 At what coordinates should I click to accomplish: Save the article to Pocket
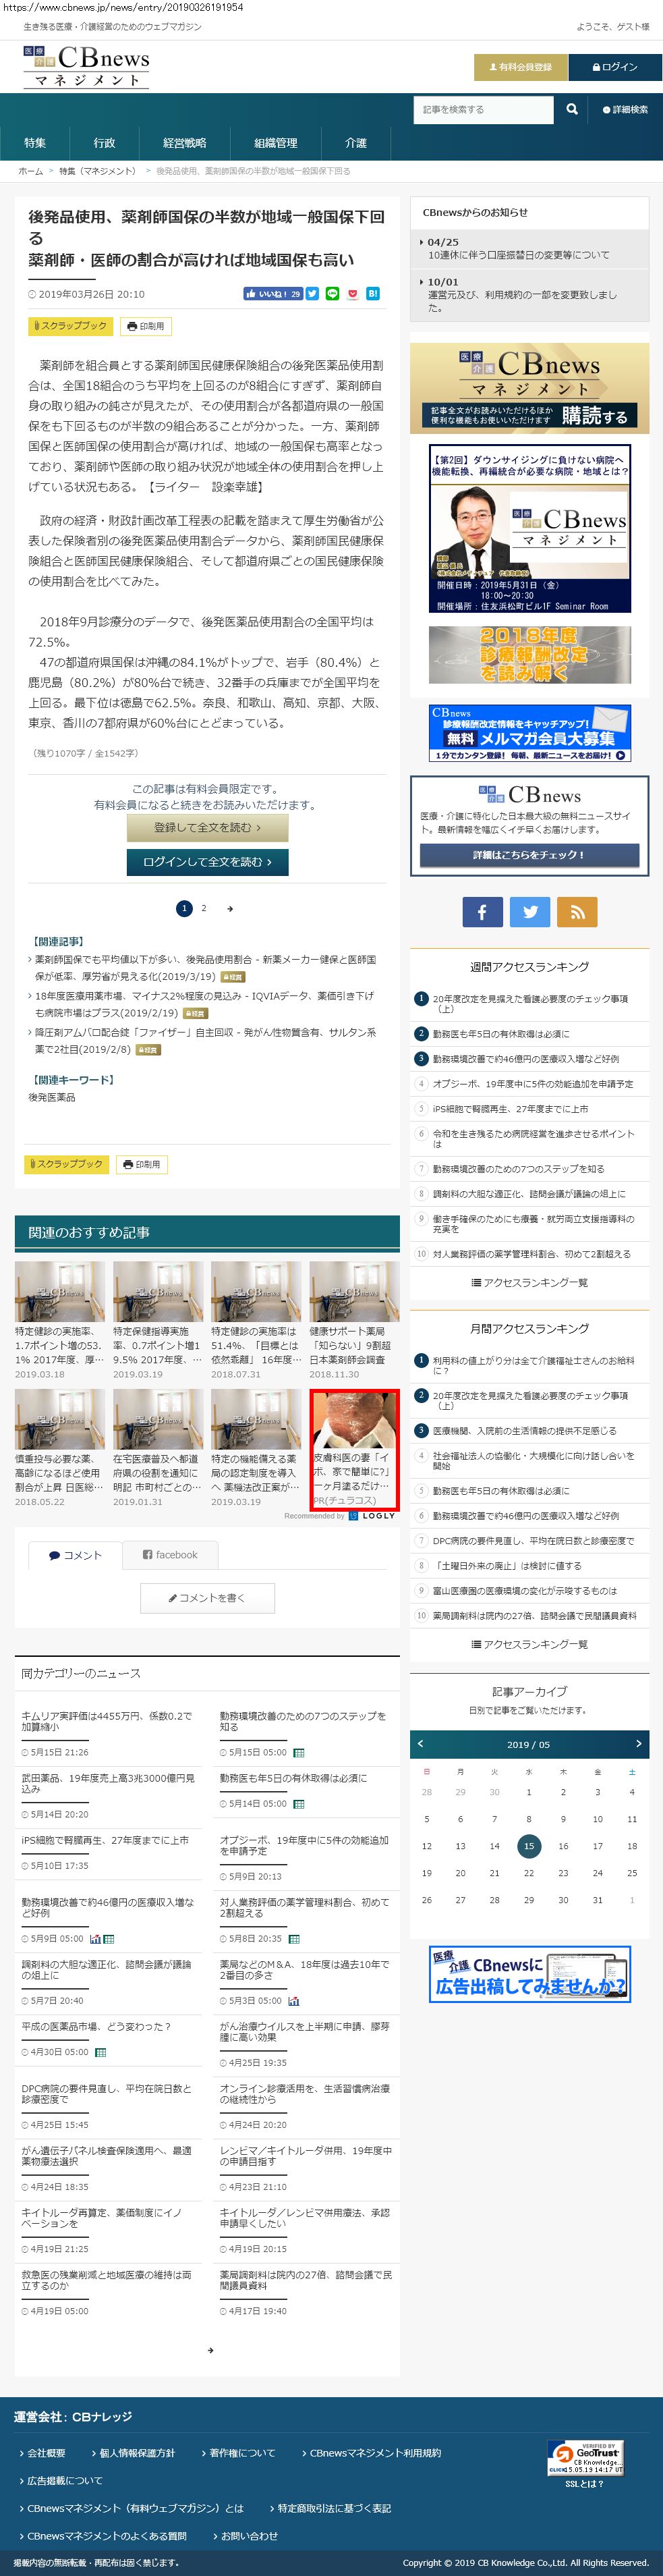coord(352,294)
